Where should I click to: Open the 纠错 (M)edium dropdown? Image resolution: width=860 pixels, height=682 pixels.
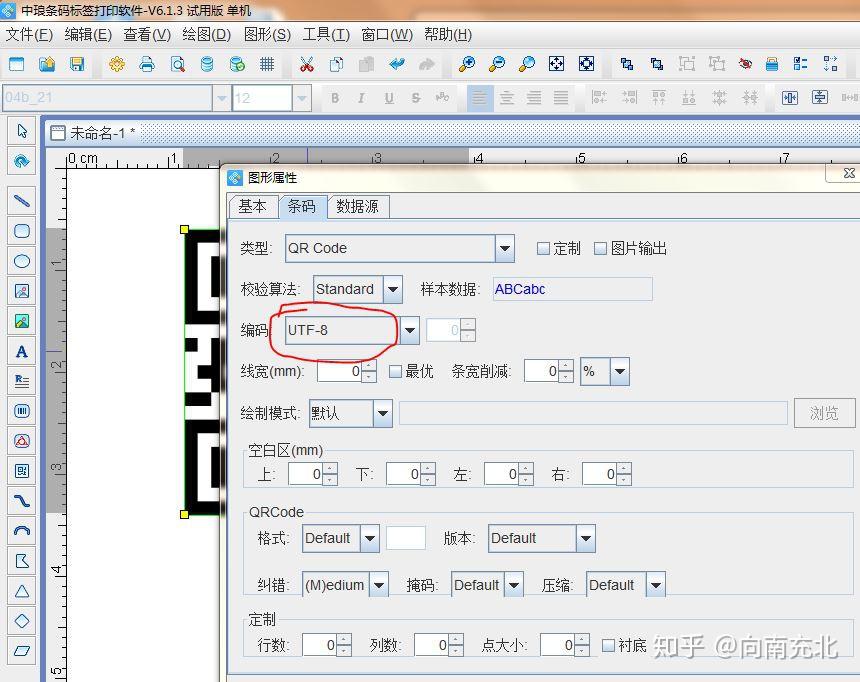[x=379, y=585]
